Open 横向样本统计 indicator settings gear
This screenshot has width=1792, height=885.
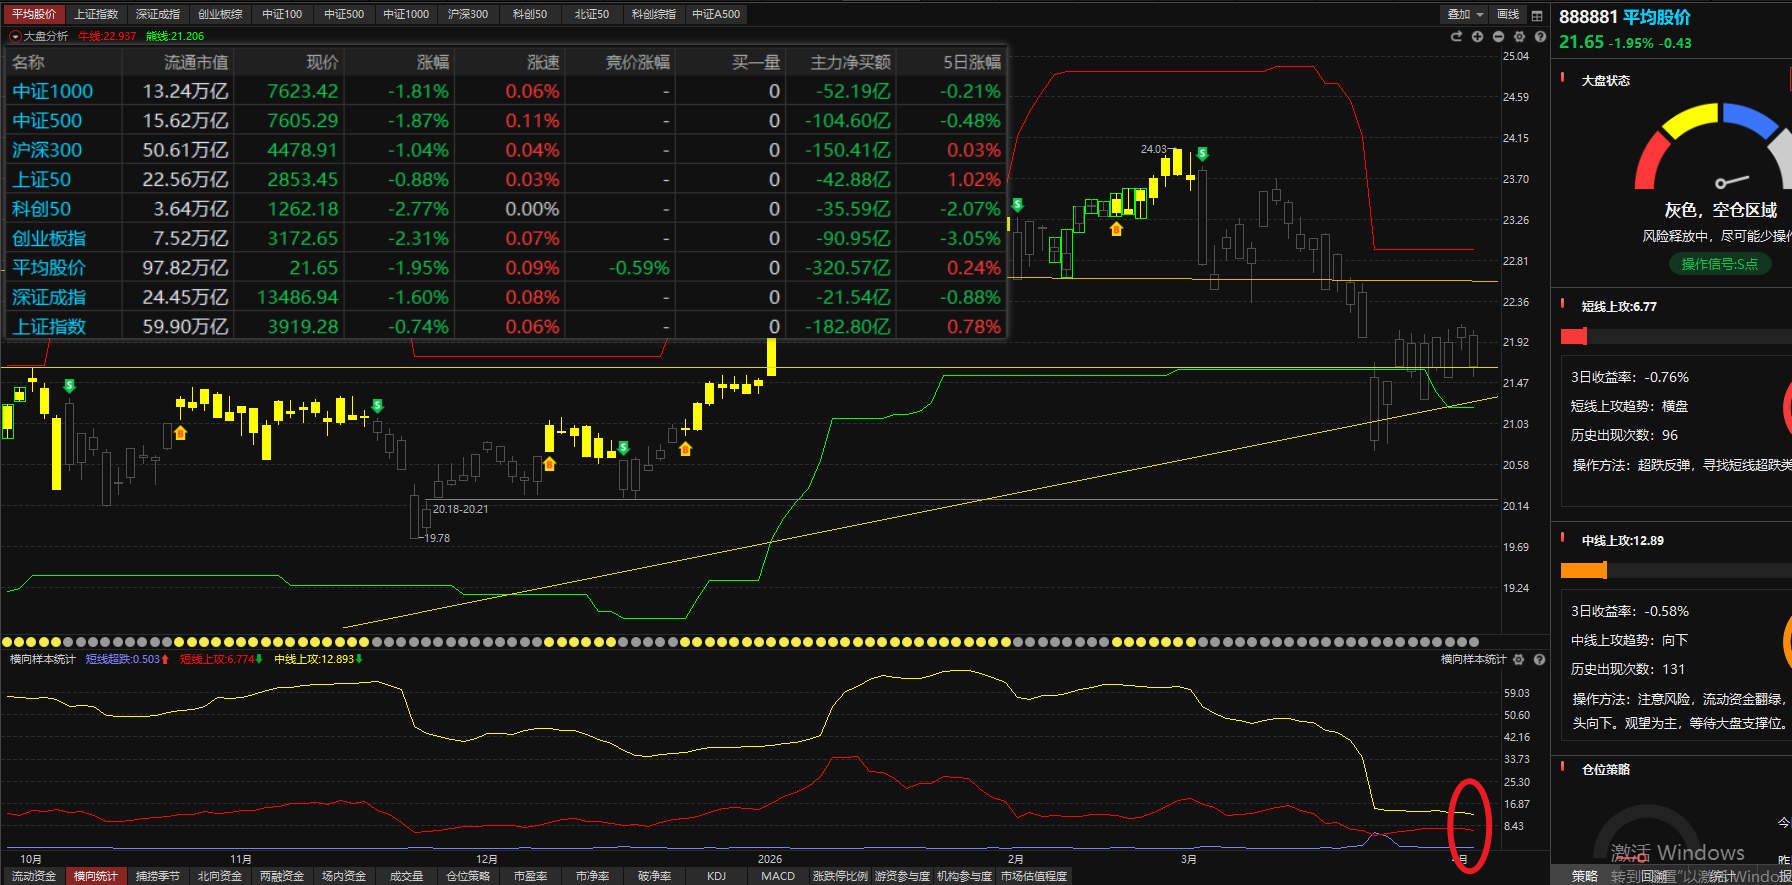pyautogui.click(x=1519, y=660)
